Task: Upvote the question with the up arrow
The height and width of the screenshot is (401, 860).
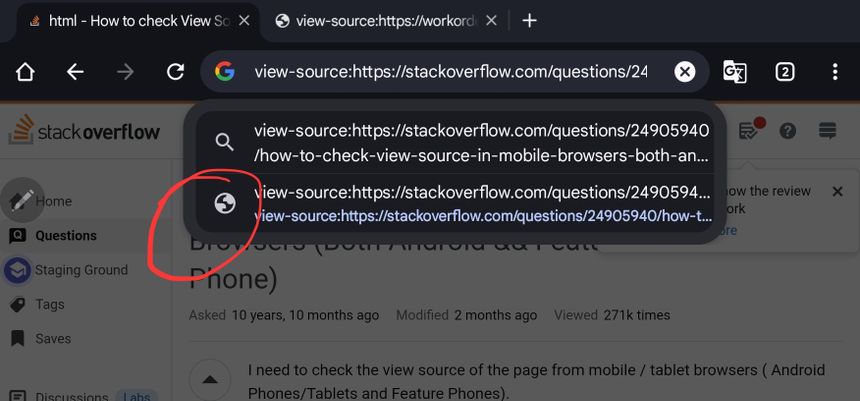Action: coord(210,380)
